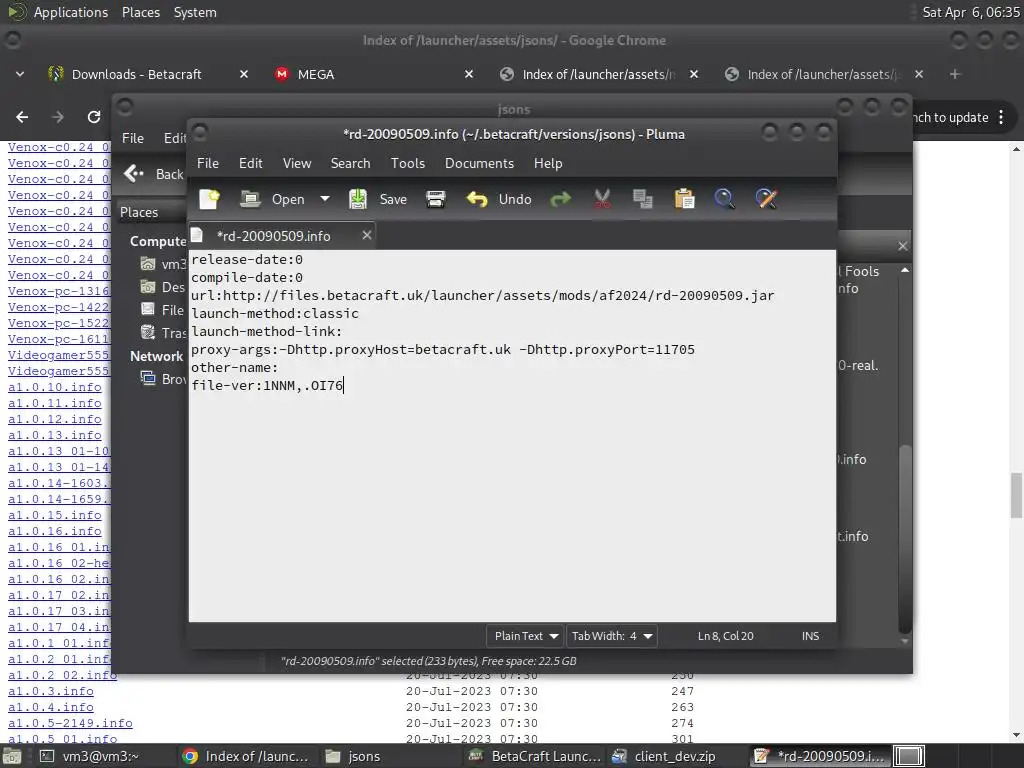Close the MEGA Chrome tab
The height and width of the screenshot is (768, 1024).
point(469,74)
